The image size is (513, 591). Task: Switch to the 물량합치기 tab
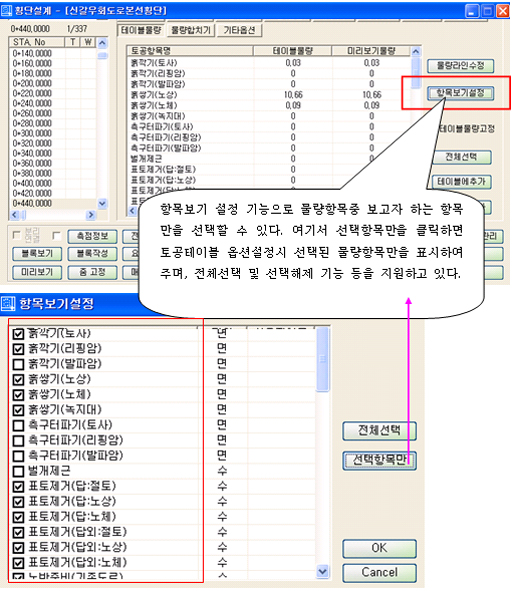191,30
